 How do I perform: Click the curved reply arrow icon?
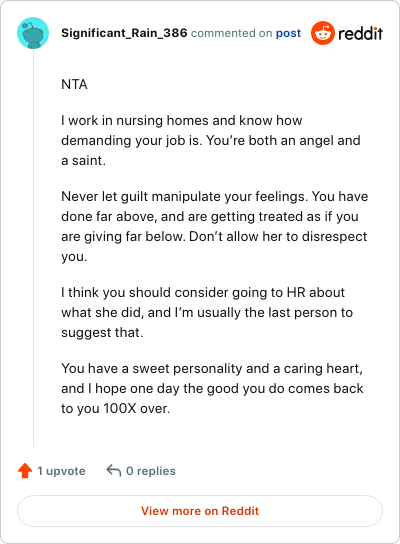click(113, 470)
